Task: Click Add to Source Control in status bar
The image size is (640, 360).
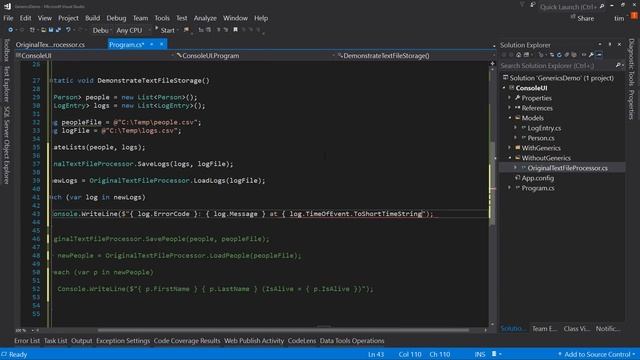Action: [x=596, y=355]
